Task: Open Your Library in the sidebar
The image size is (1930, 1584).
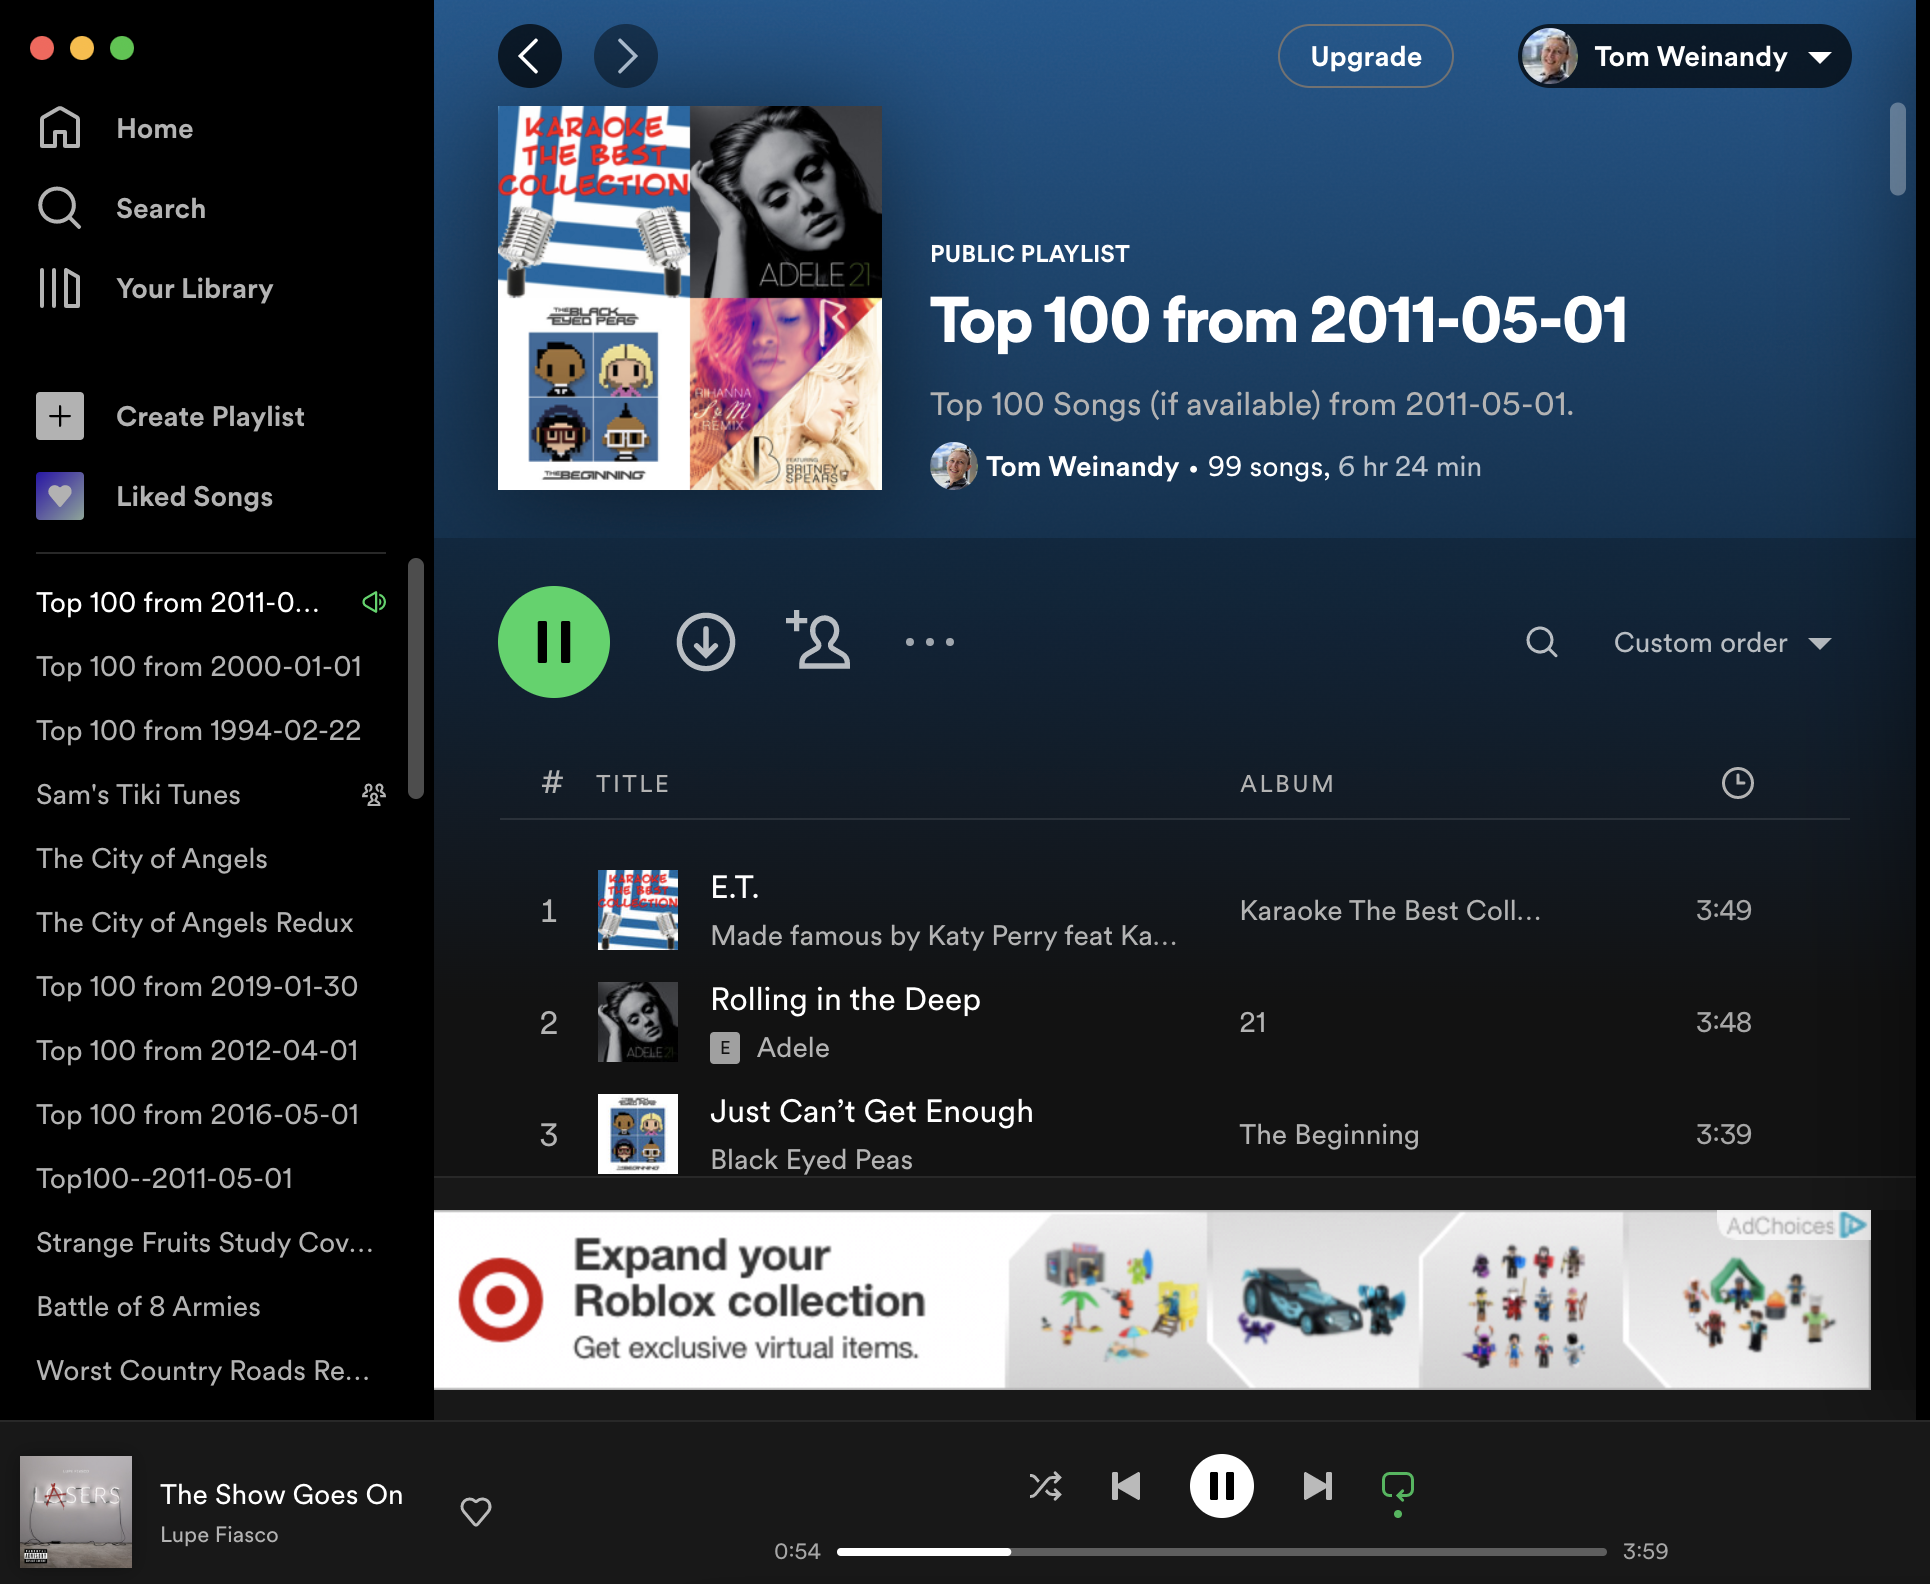Action: pyautogui.click(x=155, y=288)
